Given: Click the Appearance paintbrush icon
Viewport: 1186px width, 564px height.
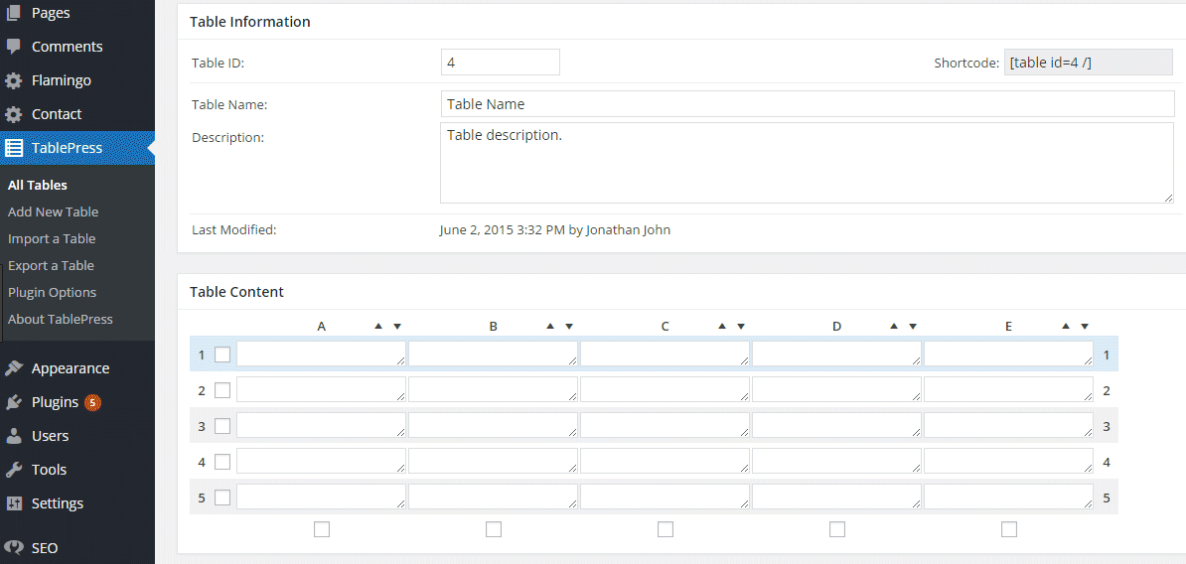Looking at the screenshot, I should [14, 369].
